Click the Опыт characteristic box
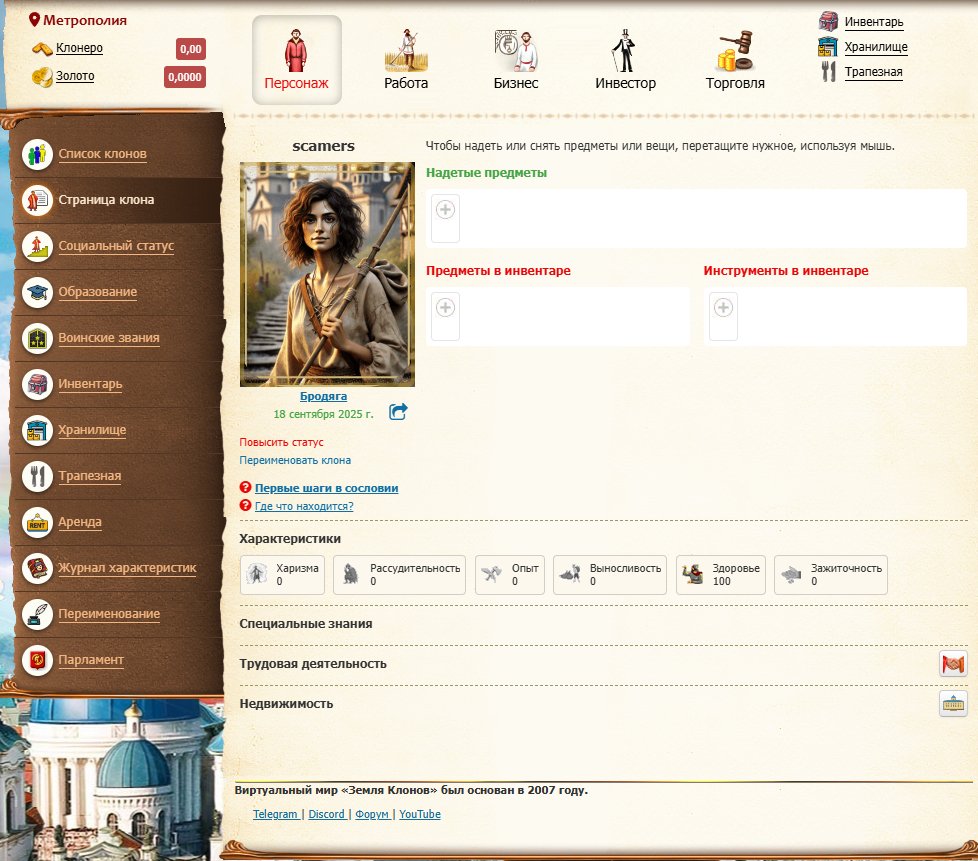 pos(510,575)
